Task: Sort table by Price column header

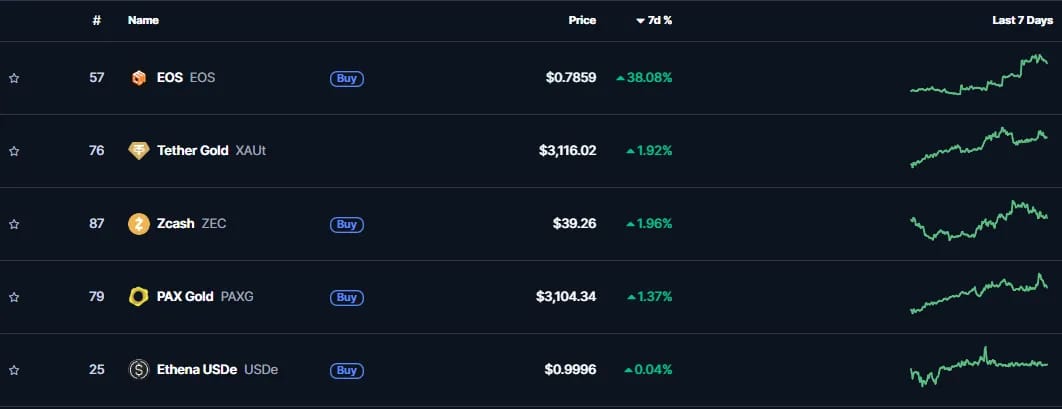Action: 582,20
